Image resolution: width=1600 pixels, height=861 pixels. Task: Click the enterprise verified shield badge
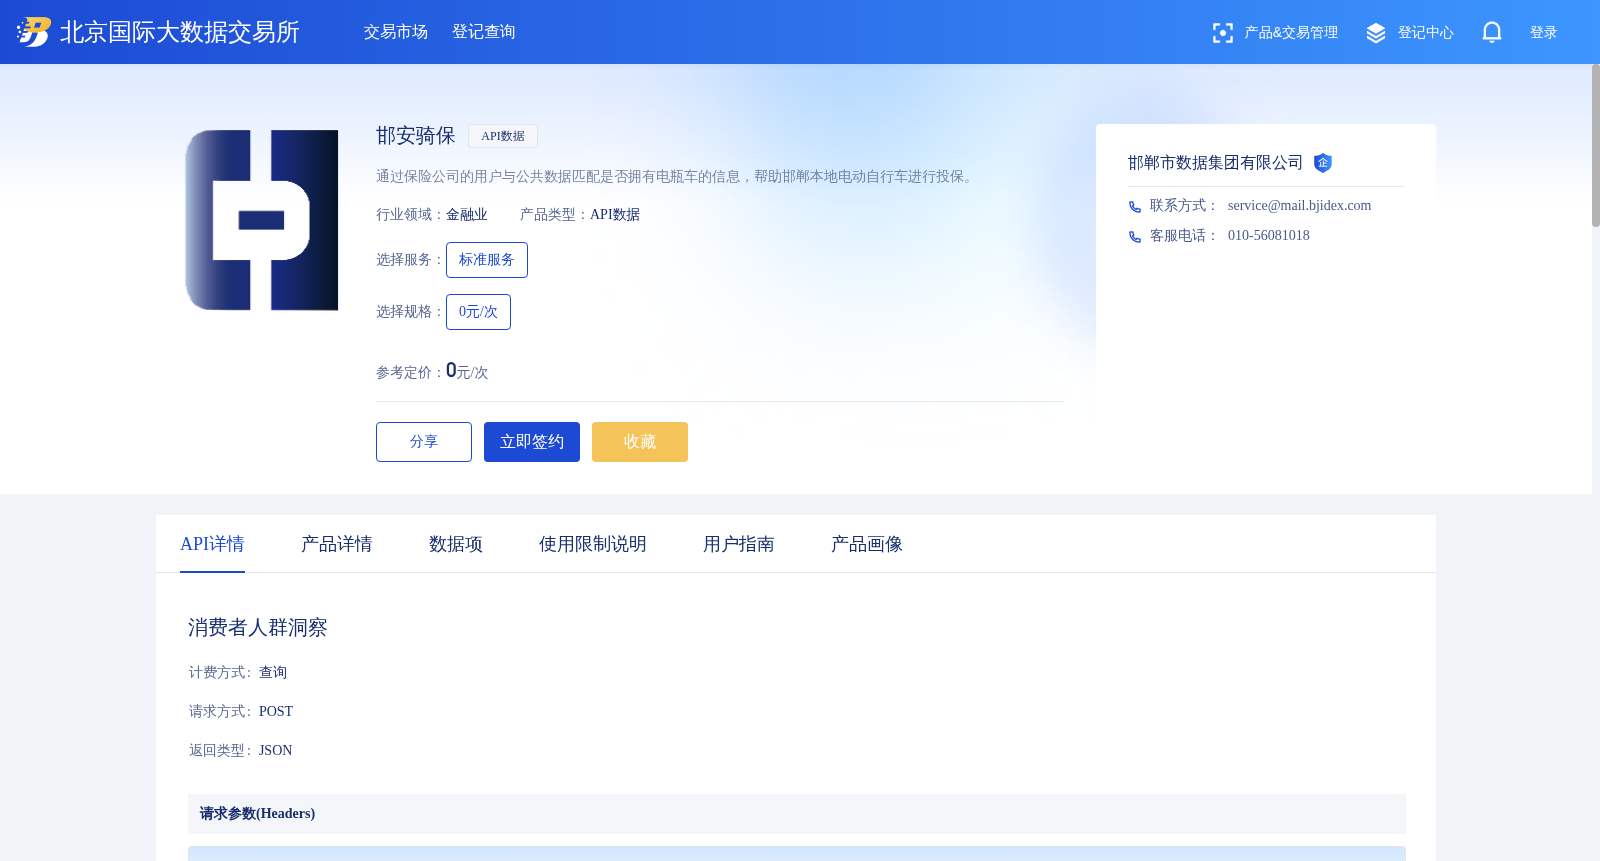1323,163
